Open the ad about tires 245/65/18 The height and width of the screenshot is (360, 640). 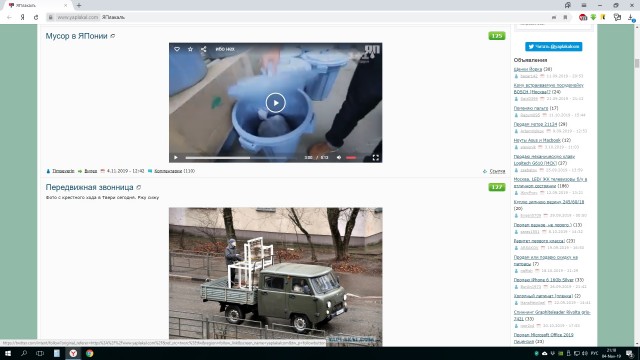(549, 202)
